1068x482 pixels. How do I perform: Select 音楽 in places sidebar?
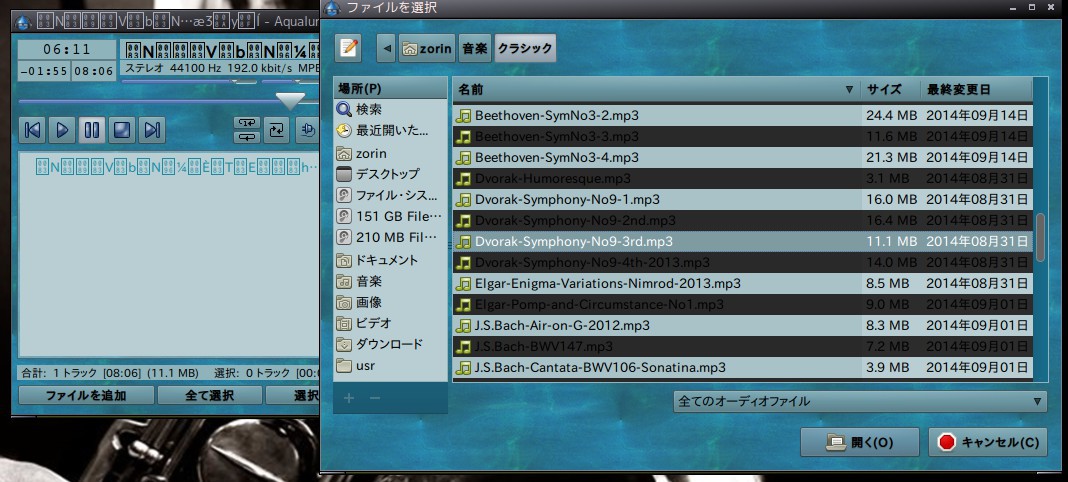pos(390,281)
